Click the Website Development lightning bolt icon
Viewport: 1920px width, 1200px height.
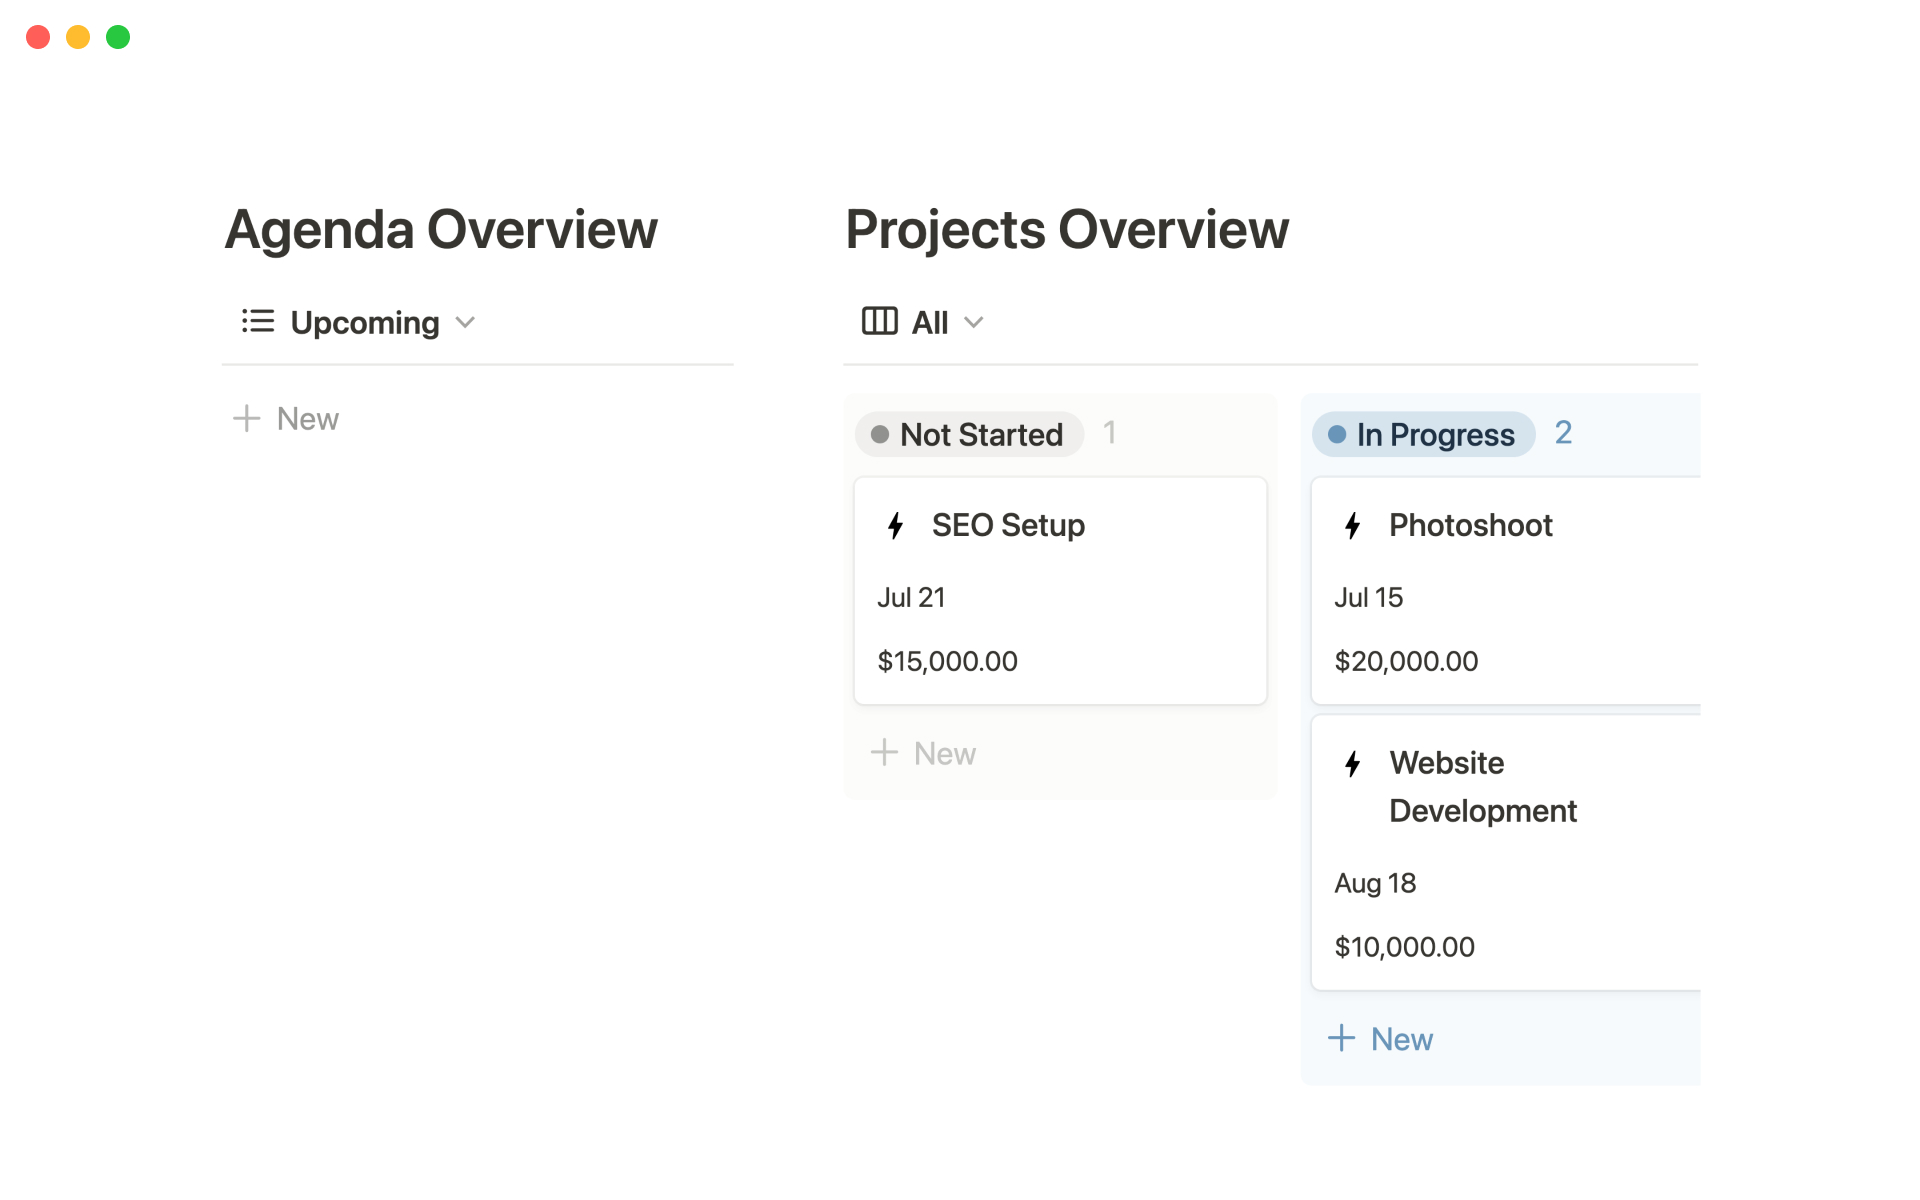1353,764
